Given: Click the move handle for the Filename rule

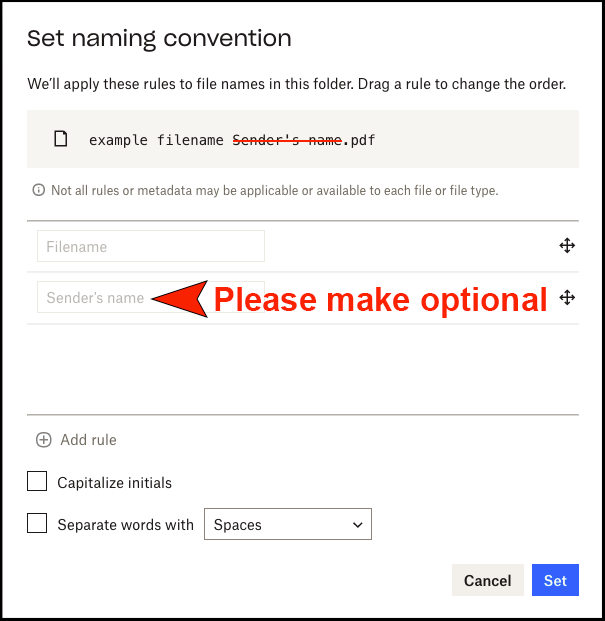Looking at the screenshot, I should click(x=567, y=246).
